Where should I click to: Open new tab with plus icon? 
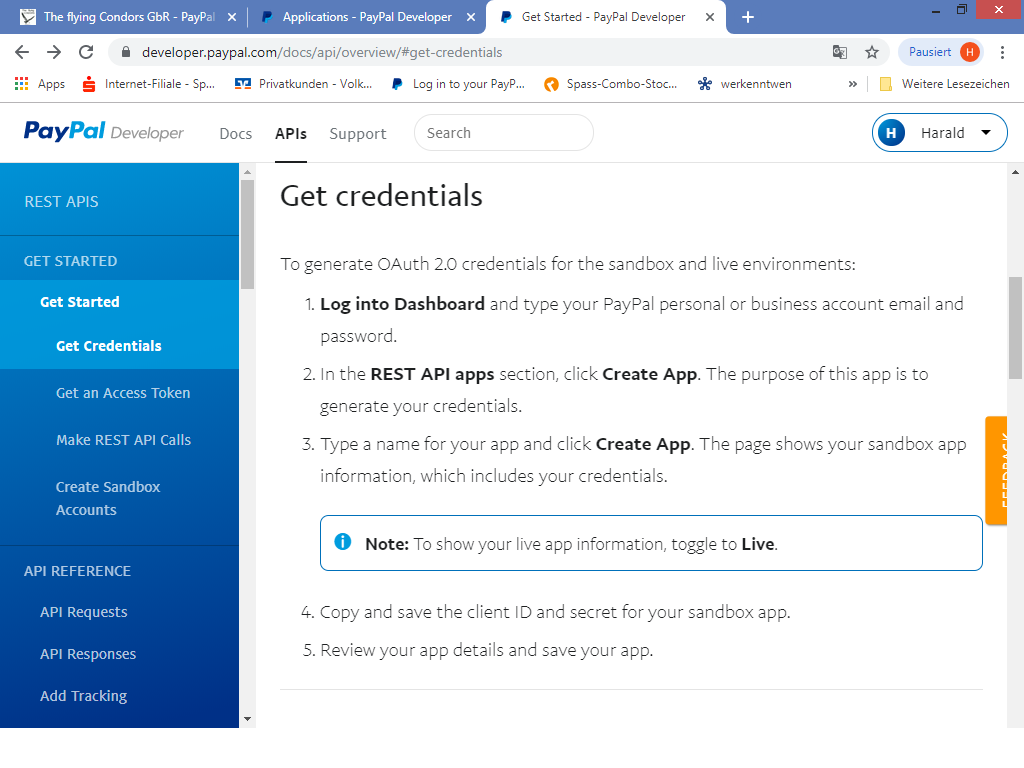747,17
